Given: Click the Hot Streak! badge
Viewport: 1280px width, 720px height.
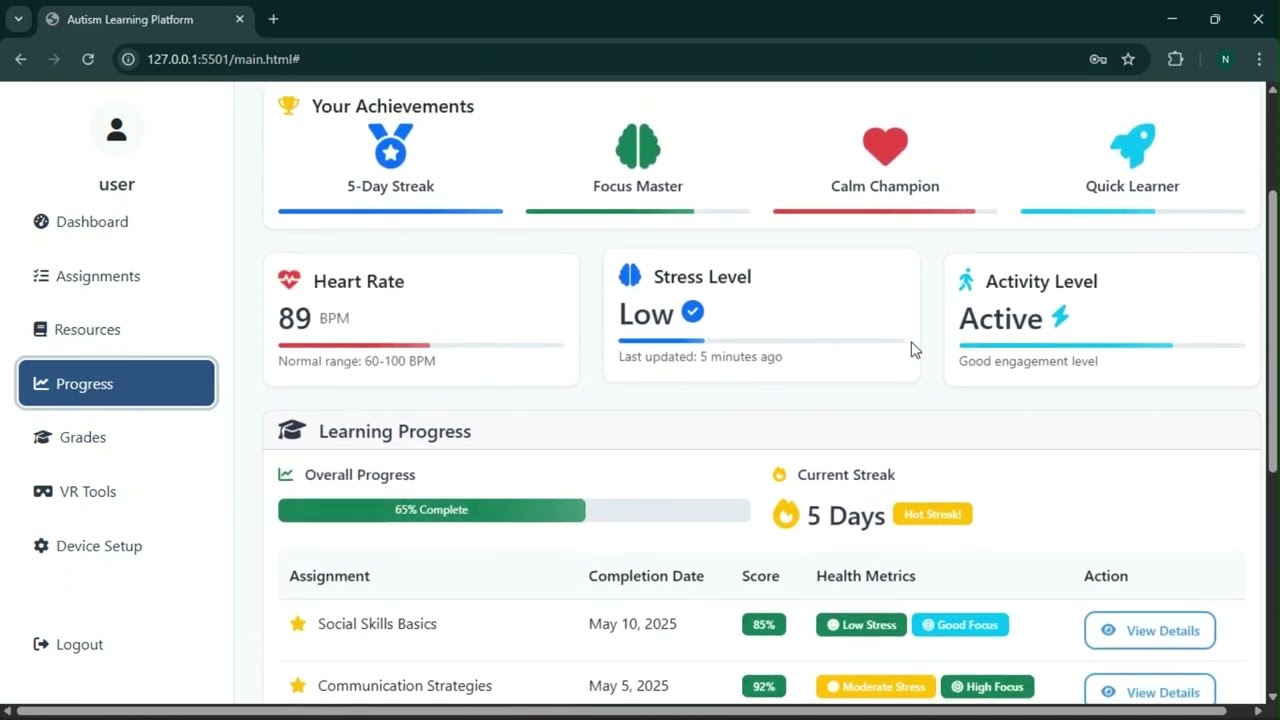Looking at the screenshot, I should [x=933, y=514].
